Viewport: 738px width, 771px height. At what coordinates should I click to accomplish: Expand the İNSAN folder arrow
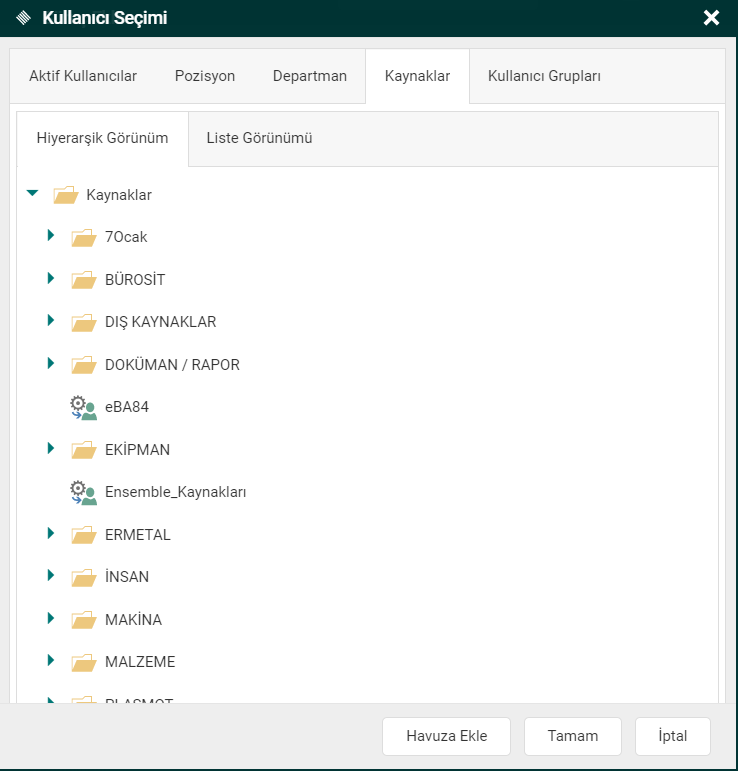coord(50,576)
